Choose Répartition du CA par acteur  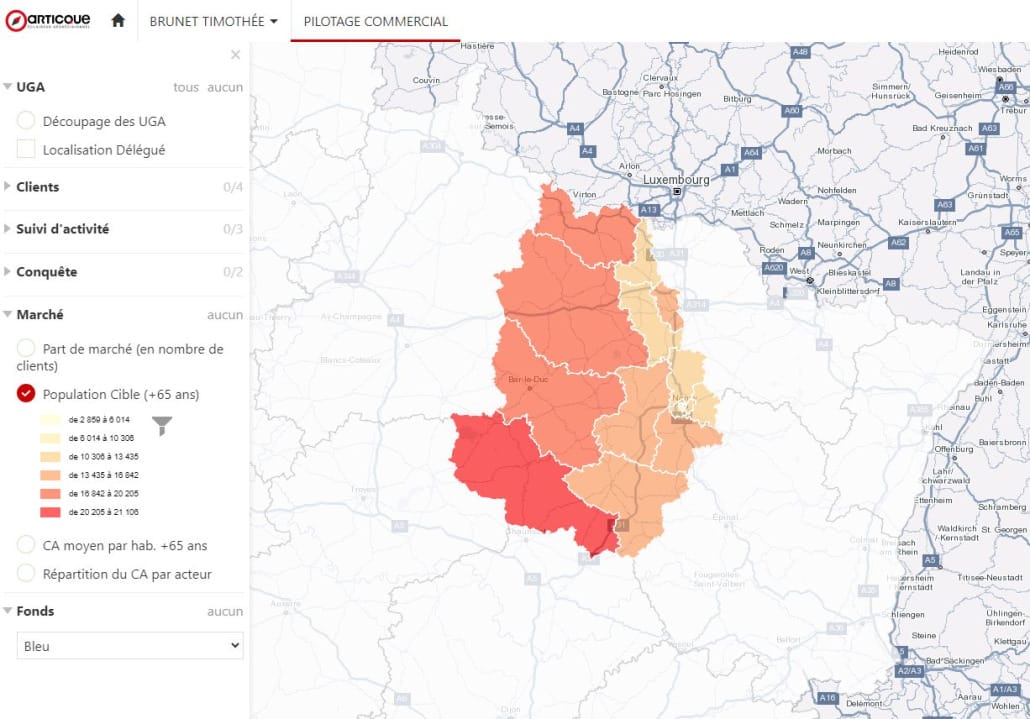pos(26,574)
